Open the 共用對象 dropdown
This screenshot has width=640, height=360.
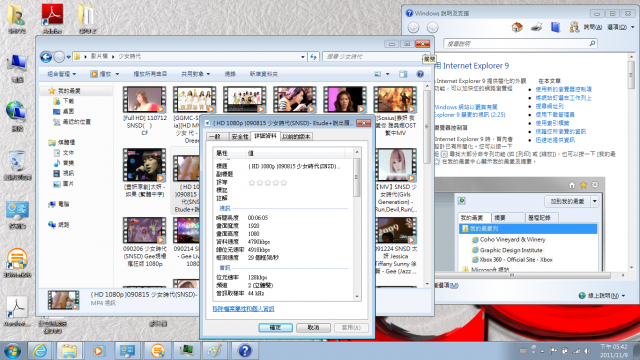click(x=196, y=74)
